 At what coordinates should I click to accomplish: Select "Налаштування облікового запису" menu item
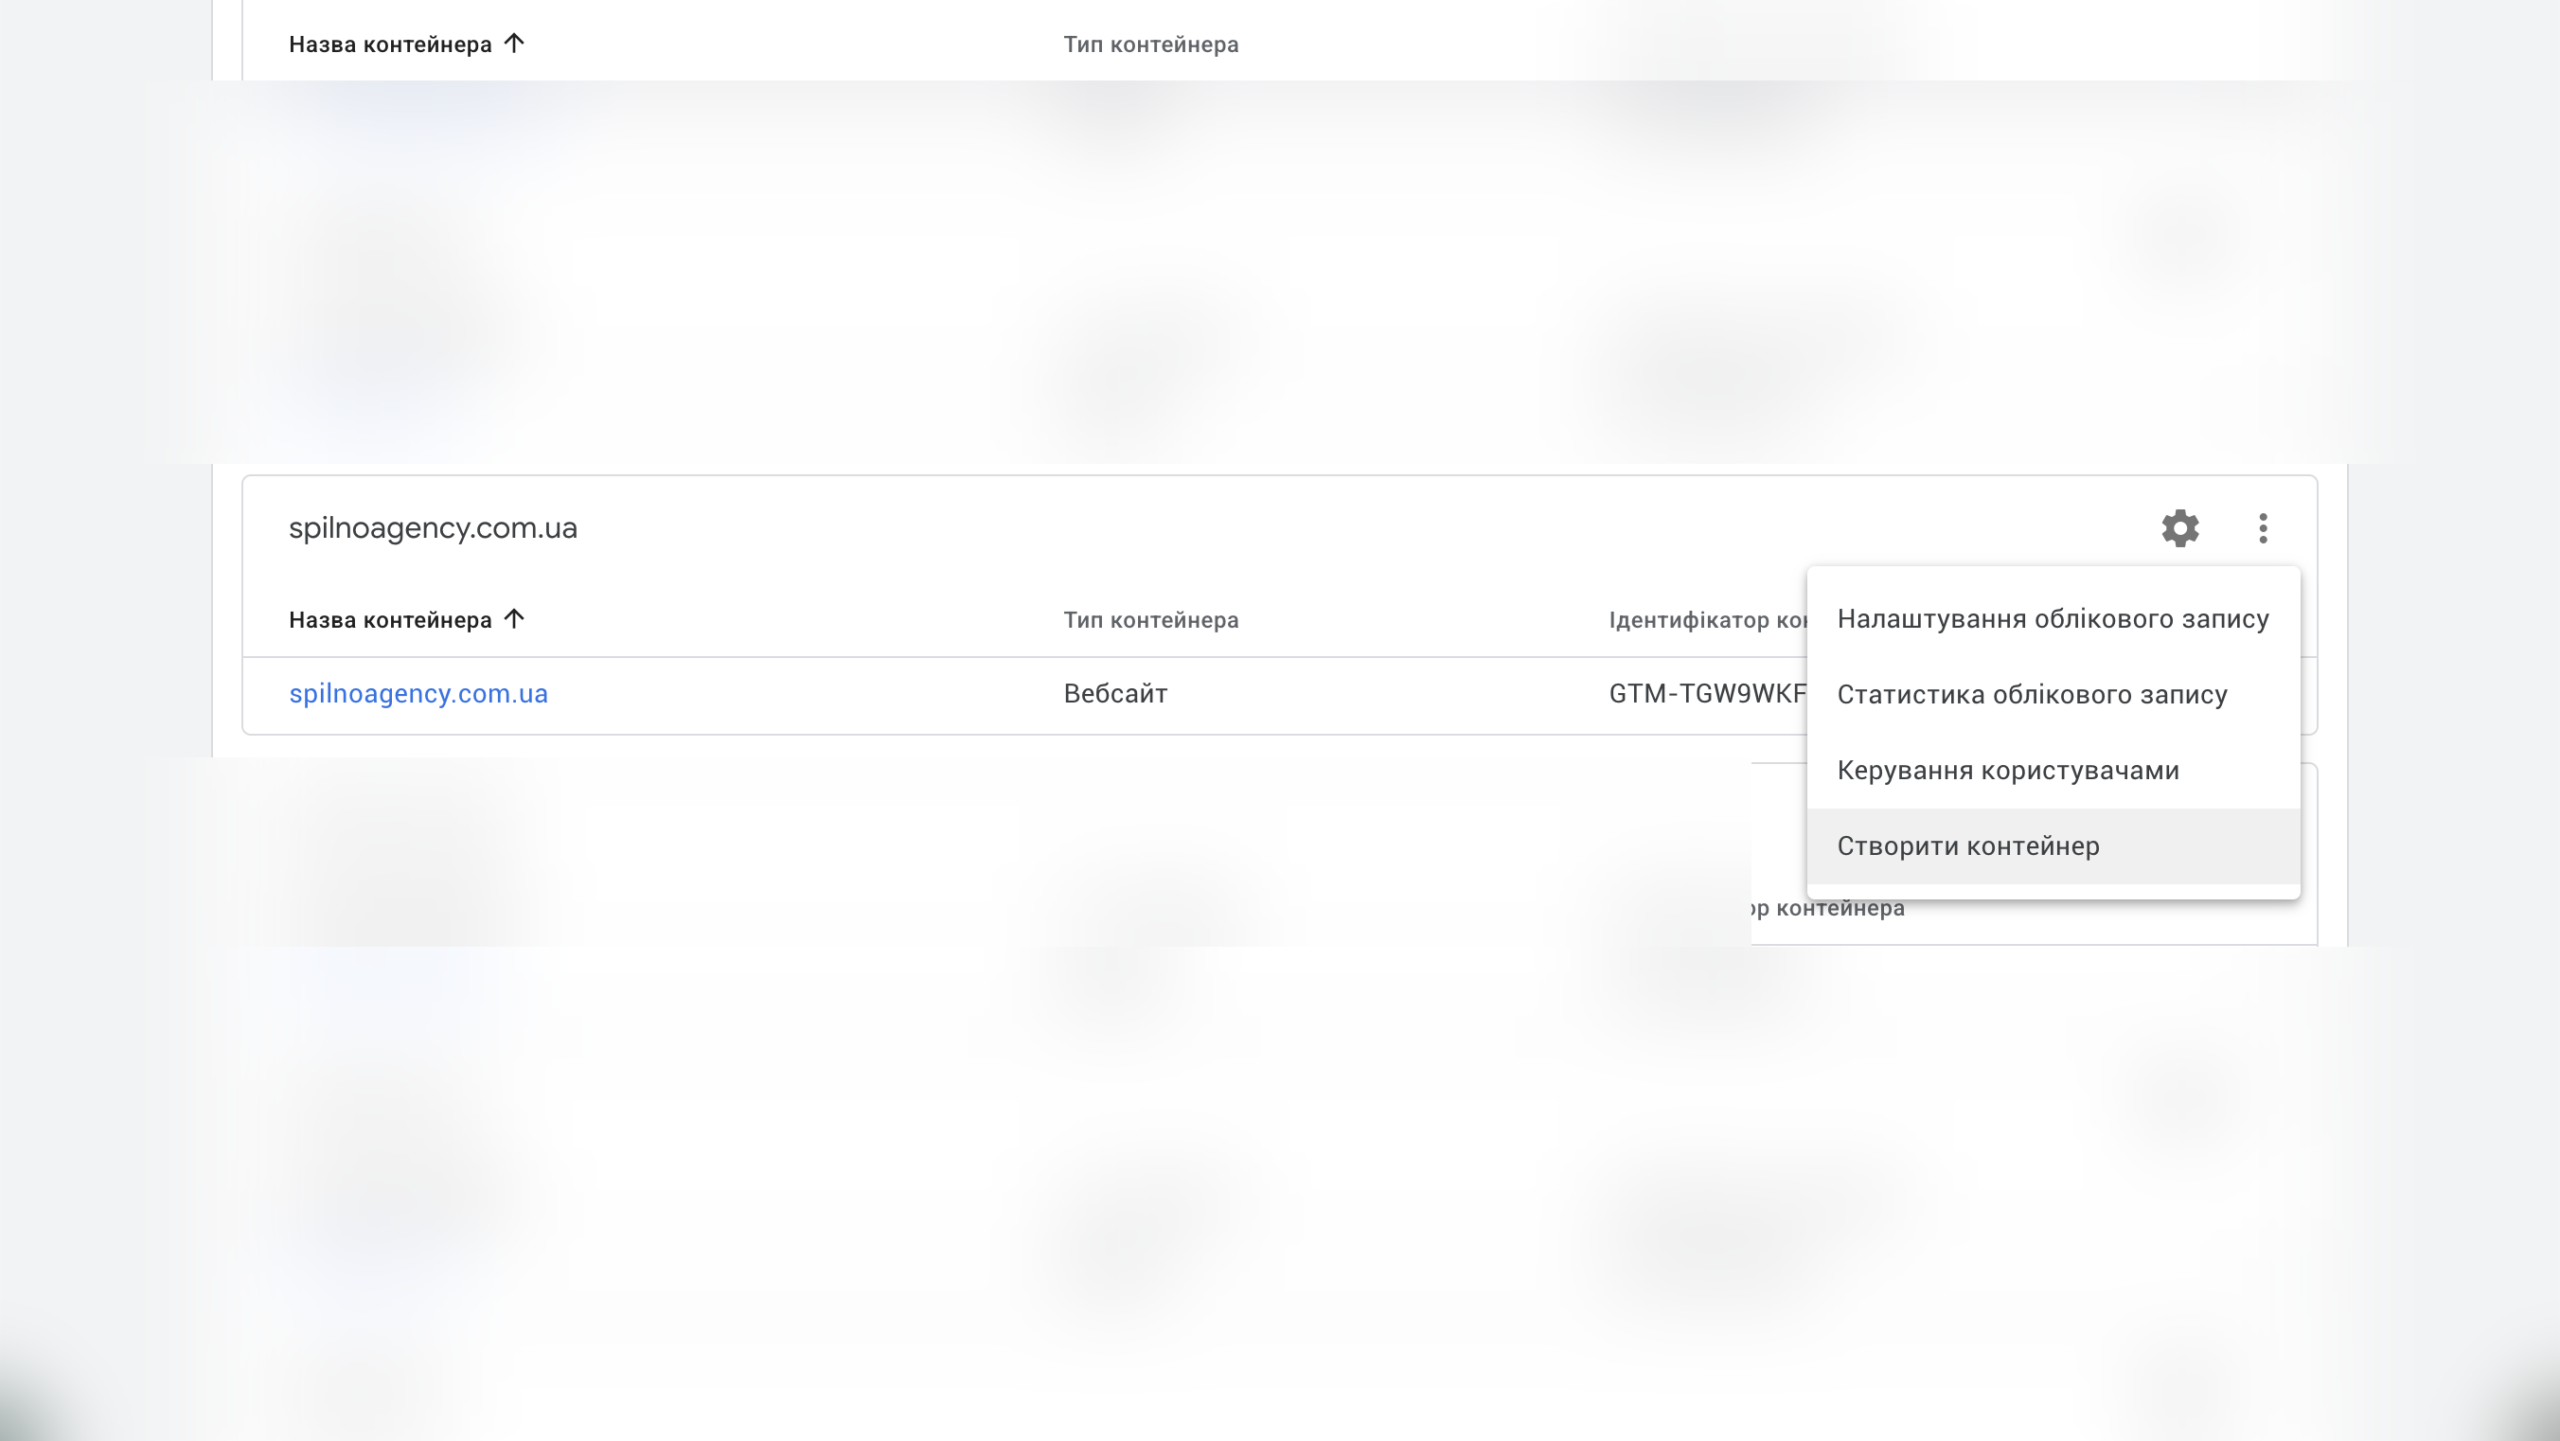tap(2053, 619)
